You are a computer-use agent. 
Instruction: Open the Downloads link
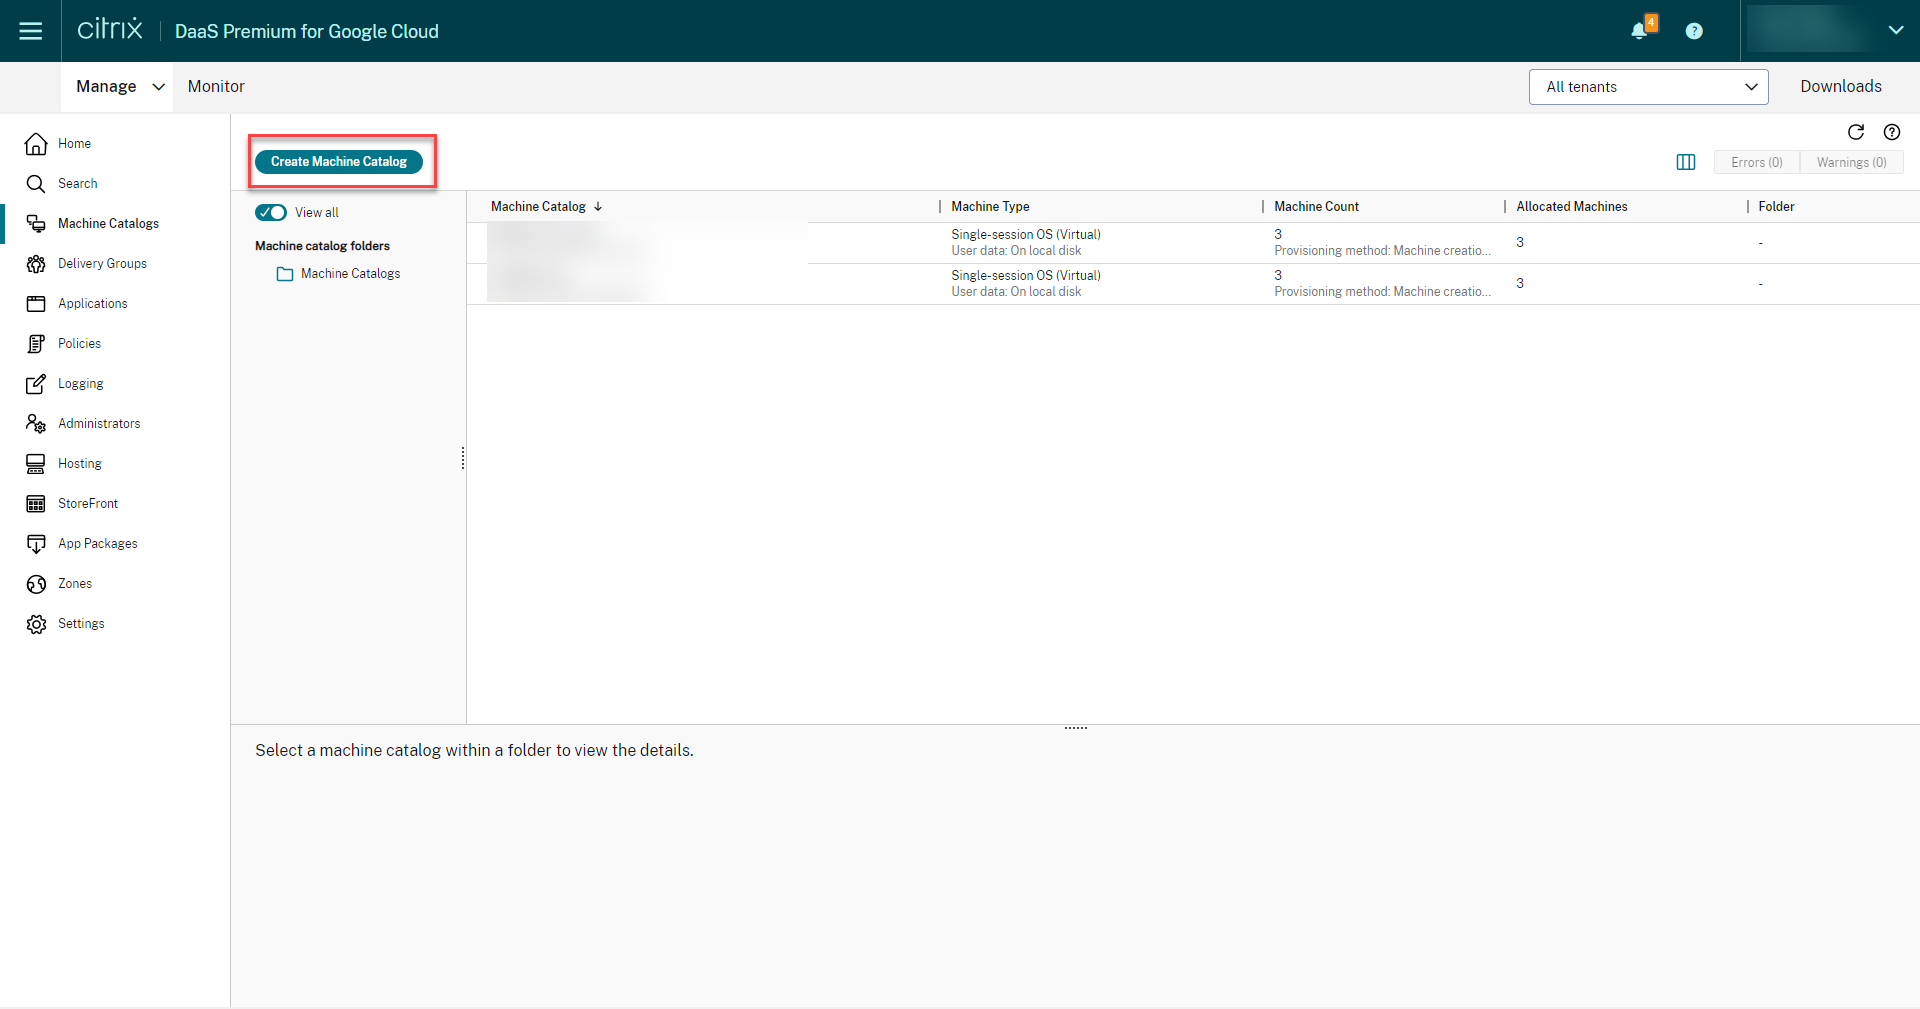click(1841, 86)
